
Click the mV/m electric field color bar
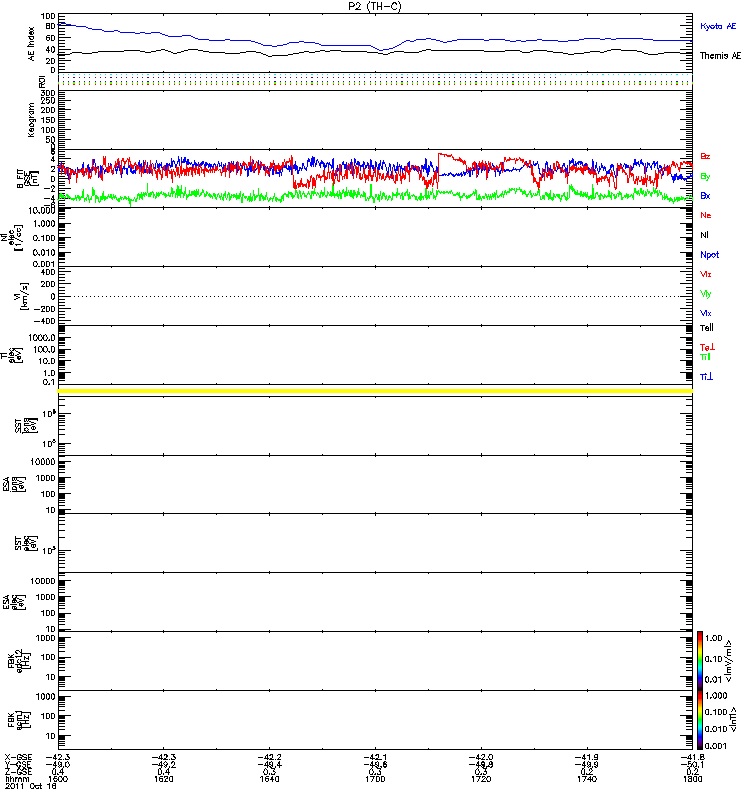click(700, 660)
